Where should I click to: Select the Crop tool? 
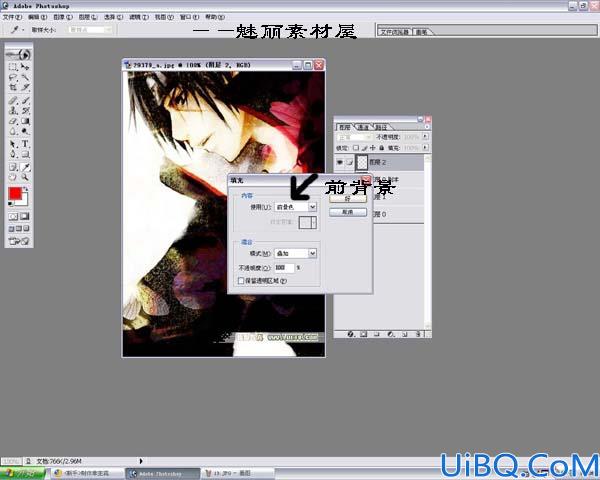pyautogui.click(x=13, y=87)
